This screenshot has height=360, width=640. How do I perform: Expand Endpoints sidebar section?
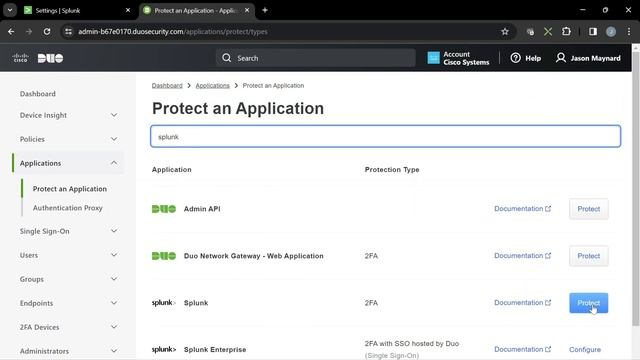(68, 303)
